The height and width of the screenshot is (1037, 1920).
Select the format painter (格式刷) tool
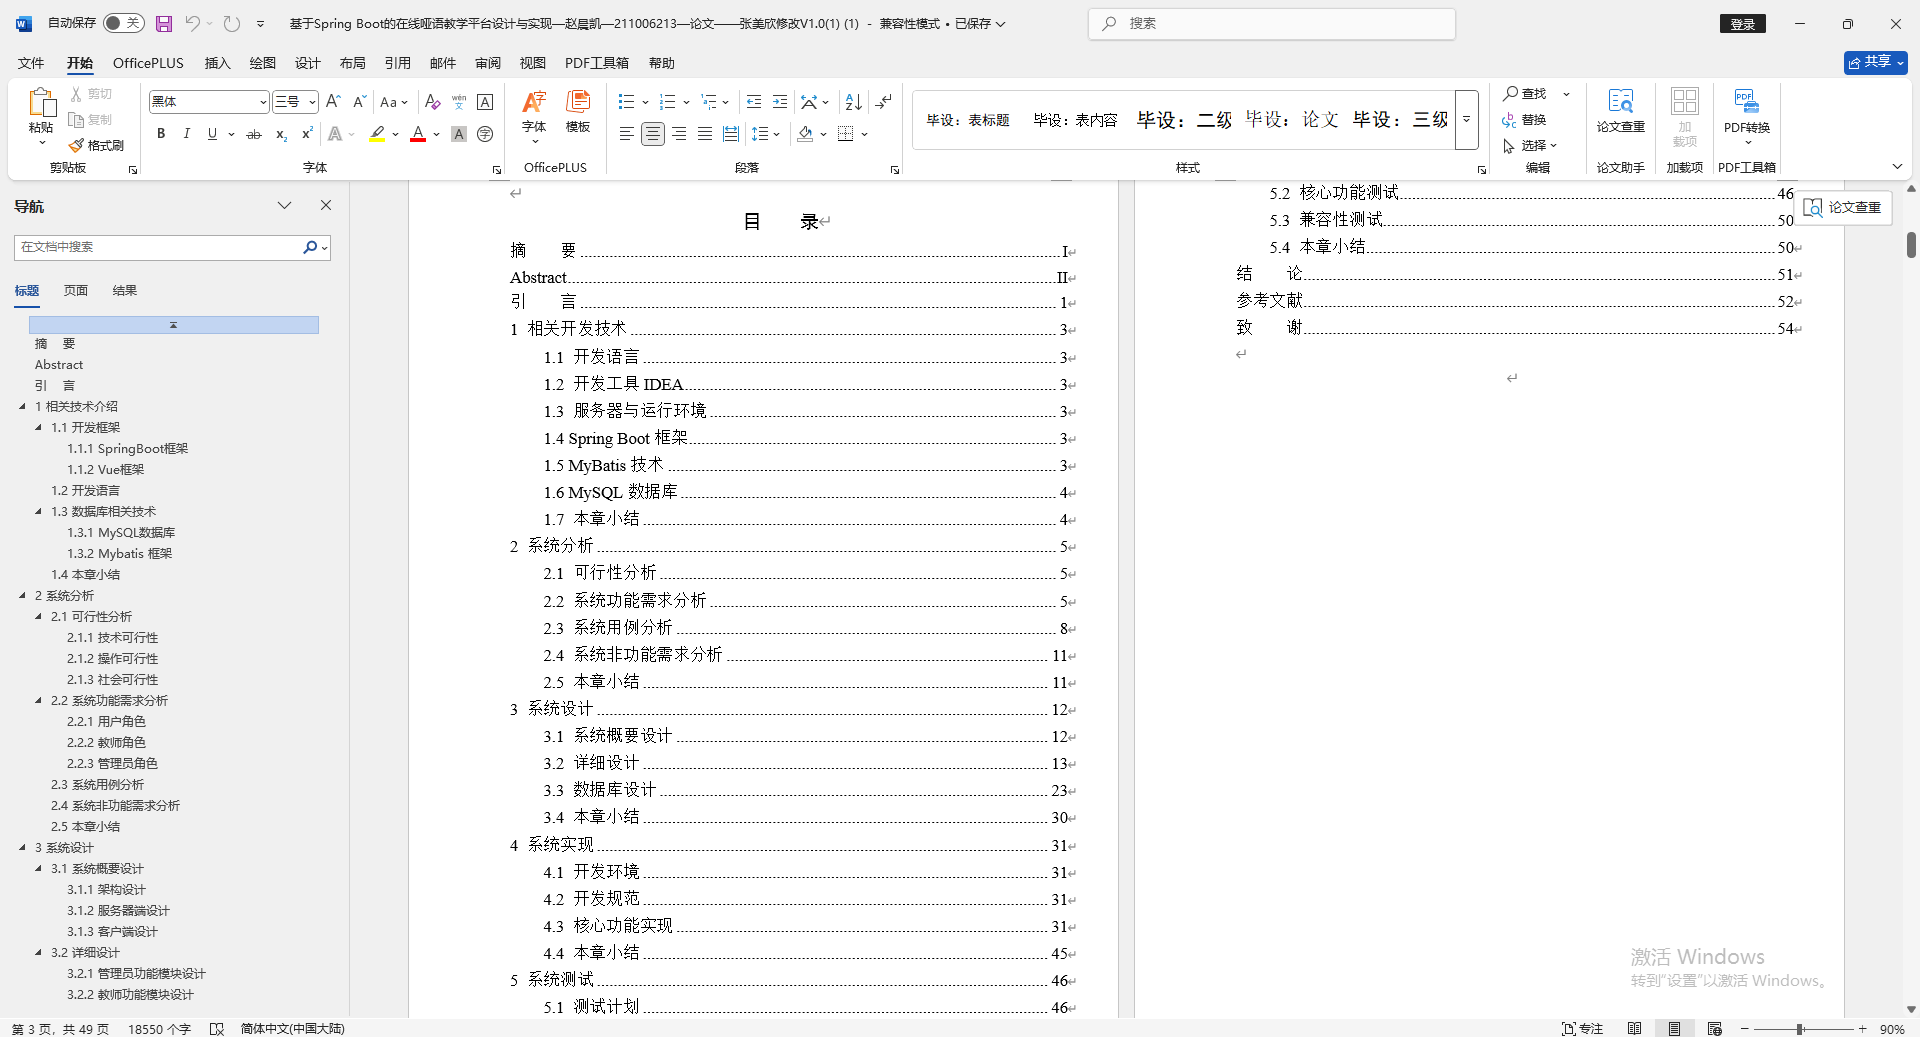(x=96, y=145)
